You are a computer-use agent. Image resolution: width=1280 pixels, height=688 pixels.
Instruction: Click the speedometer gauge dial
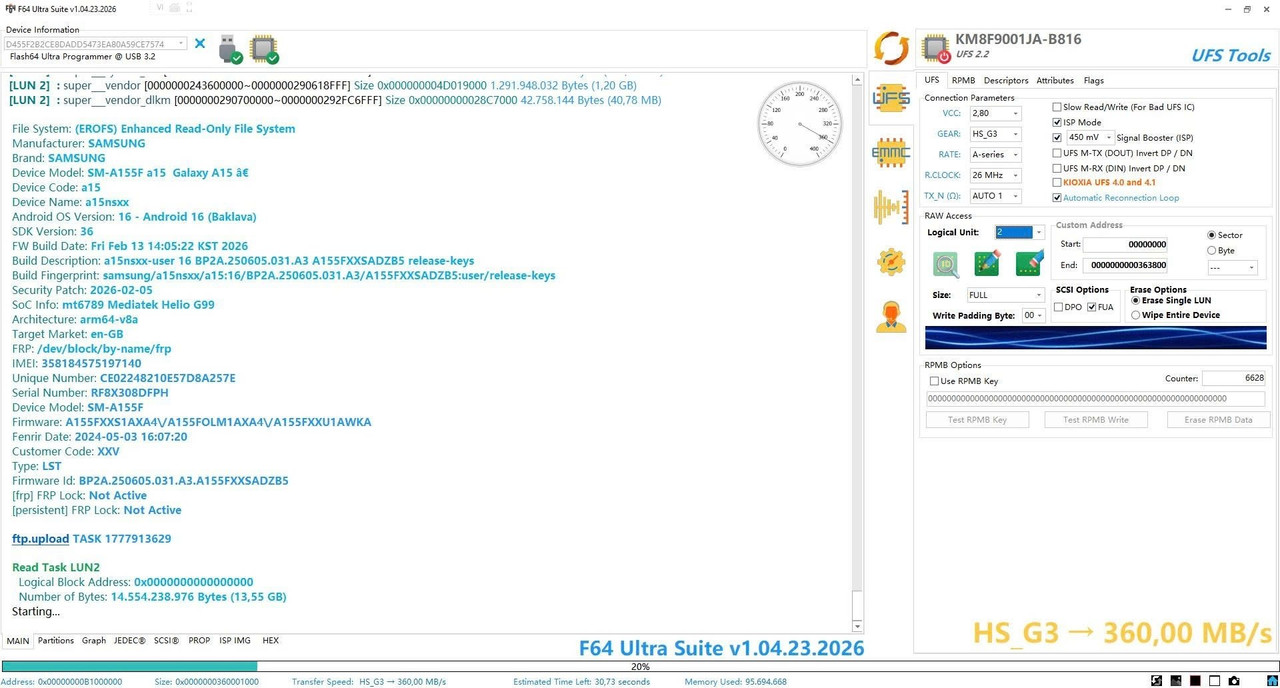(x=800, y=124)
